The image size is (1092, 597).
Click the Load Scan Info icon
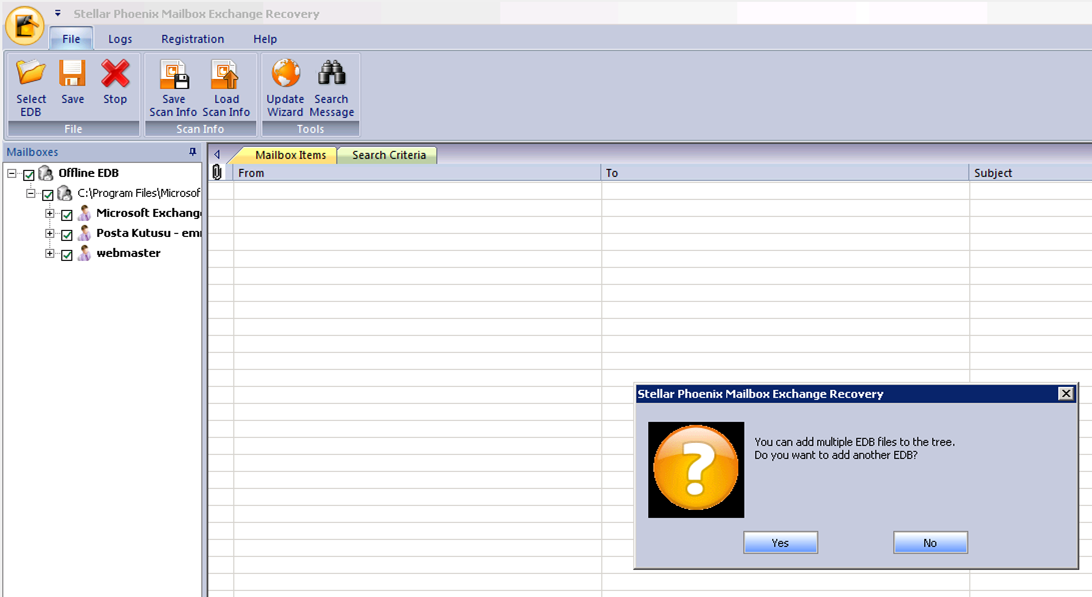click(x=226, y=74)
